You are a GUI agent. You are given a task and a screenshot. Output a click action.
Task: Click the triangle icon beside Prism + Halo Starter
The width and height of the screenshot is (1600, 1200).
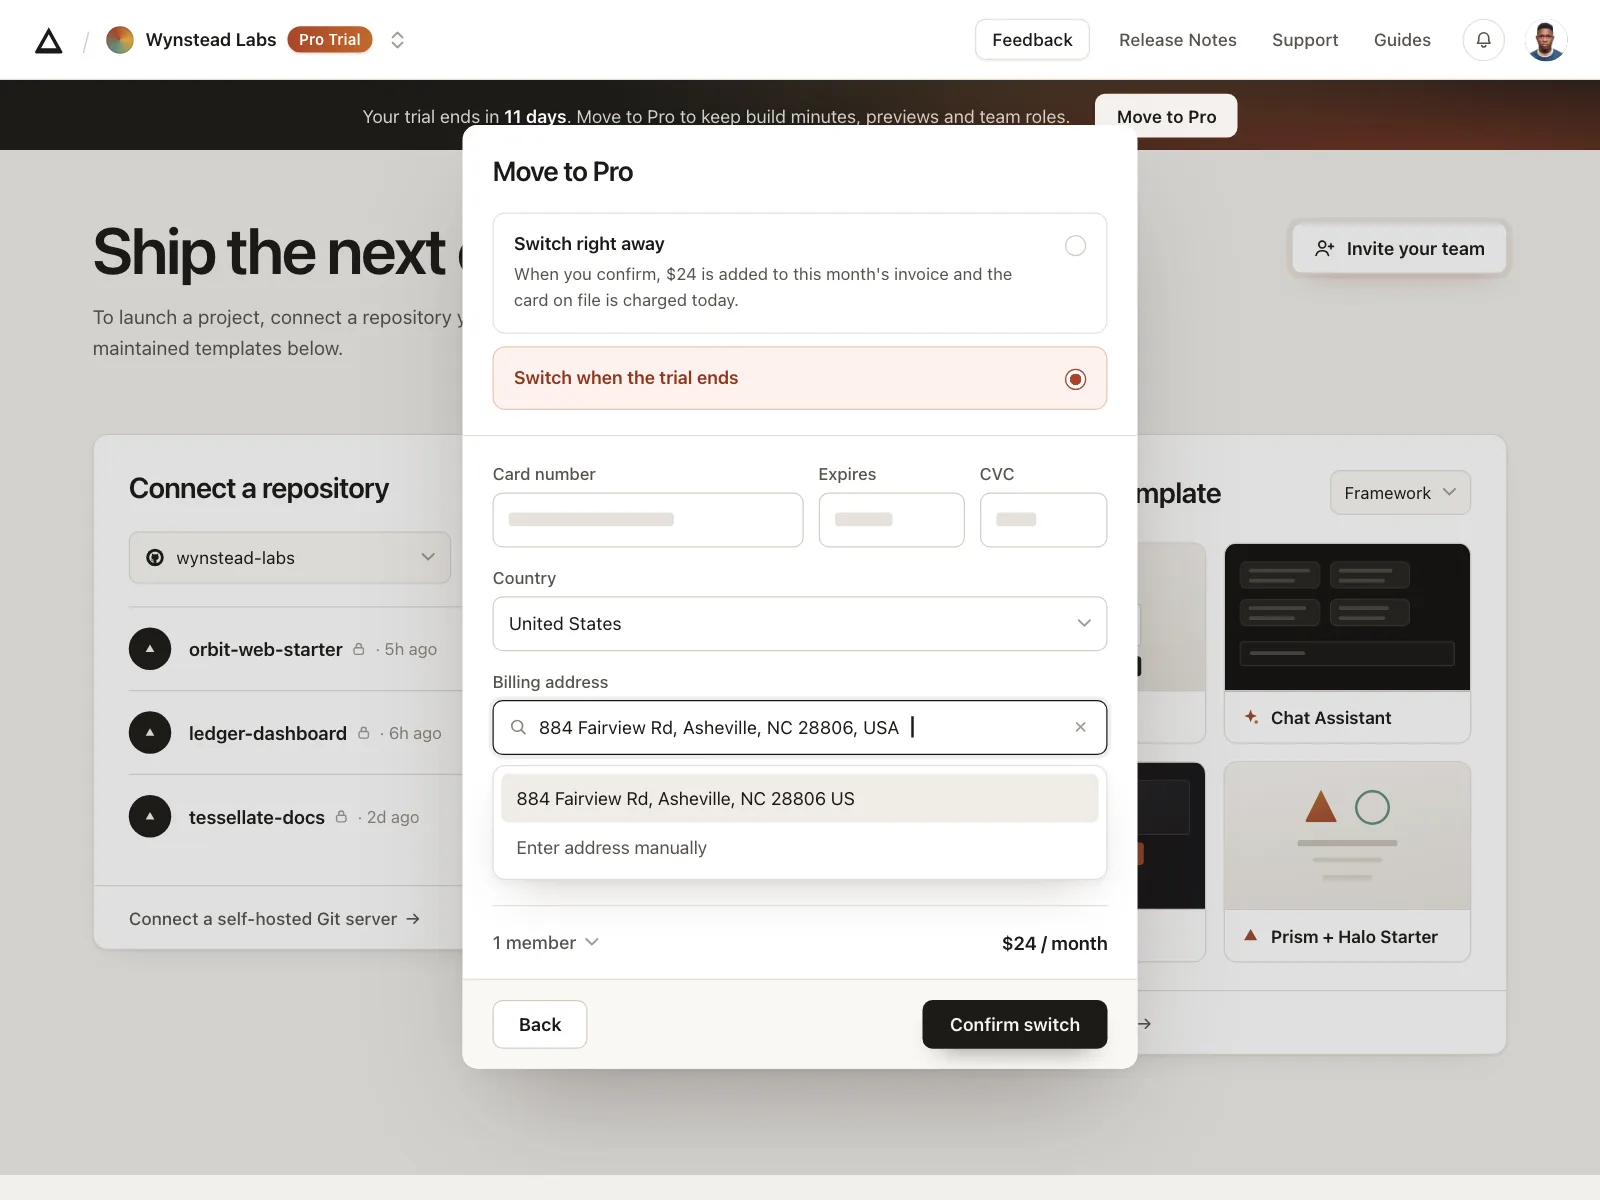click(1250, 936)
